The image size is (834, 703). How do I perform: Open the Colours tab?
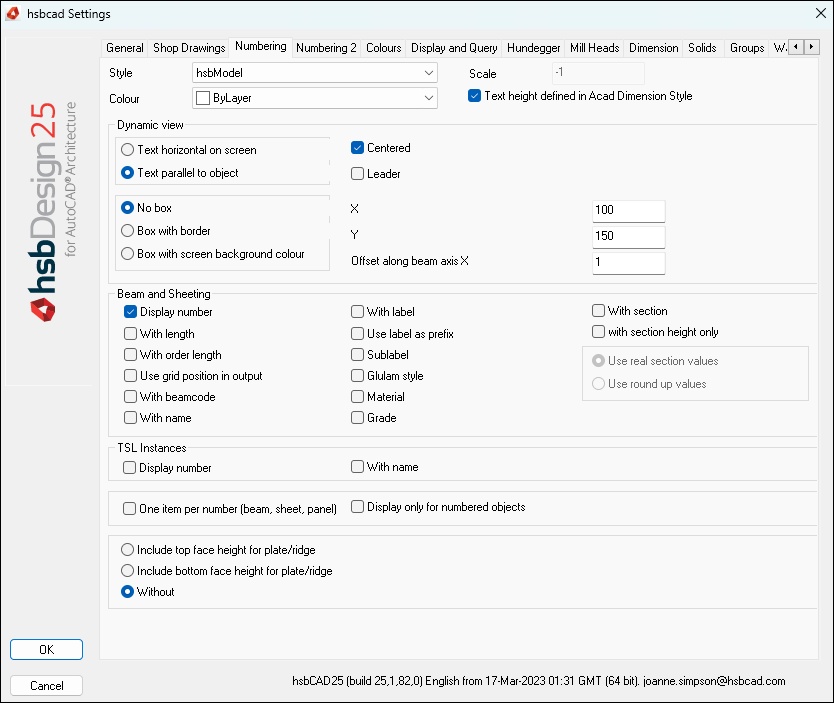pyautogui.click(x=383, y=48)
